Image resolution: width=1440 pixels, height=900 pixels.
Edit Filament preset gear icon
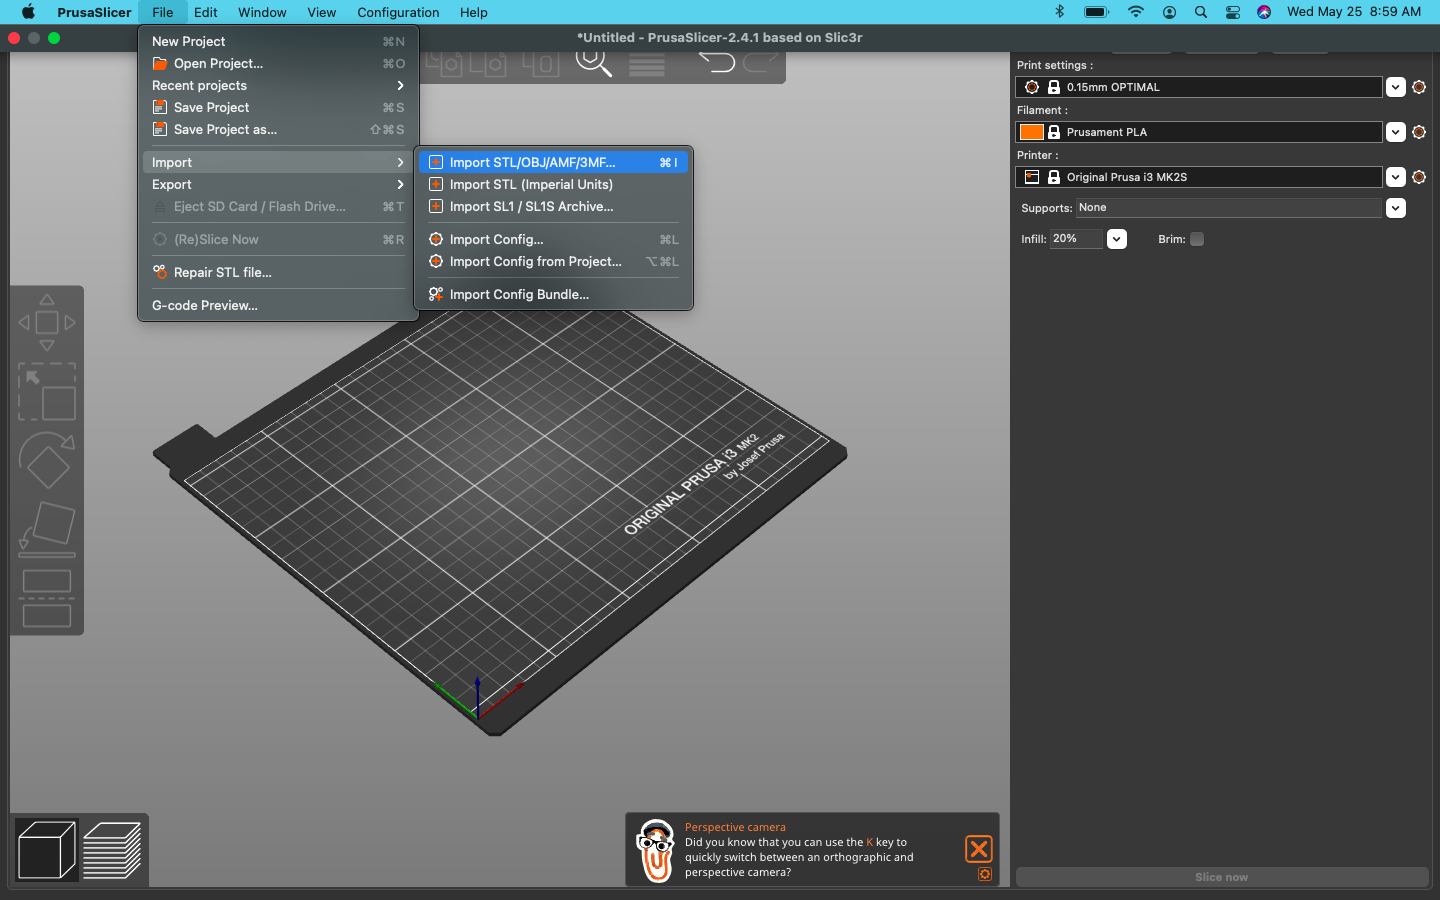[x=1419, y=132]
